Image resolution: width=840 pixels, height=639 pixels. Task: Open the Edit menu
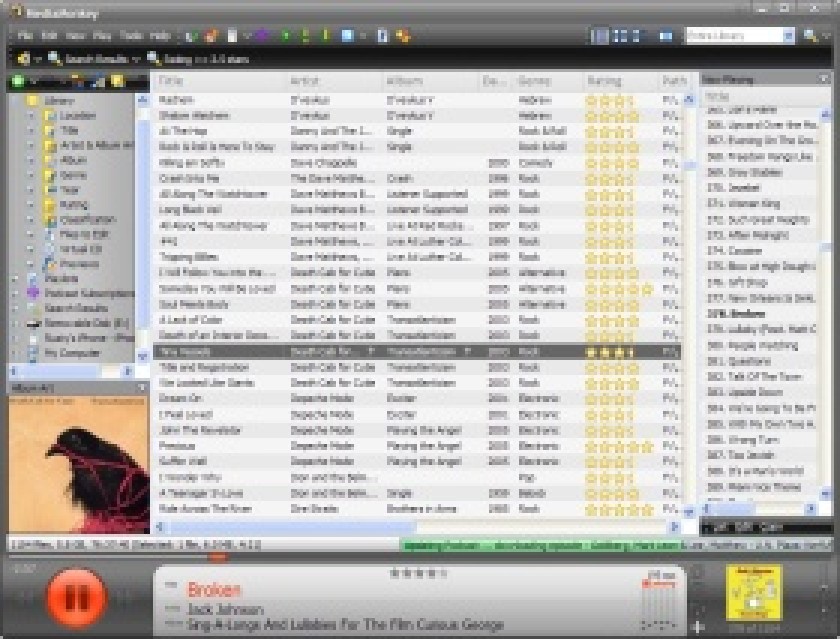click(49, 36)
